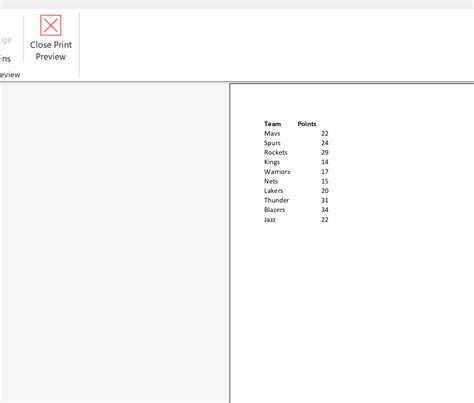Image resolution: width=474 pixels, height=403 pixels.
Task: Select the Rockets team cell
Action: point(276,152)
